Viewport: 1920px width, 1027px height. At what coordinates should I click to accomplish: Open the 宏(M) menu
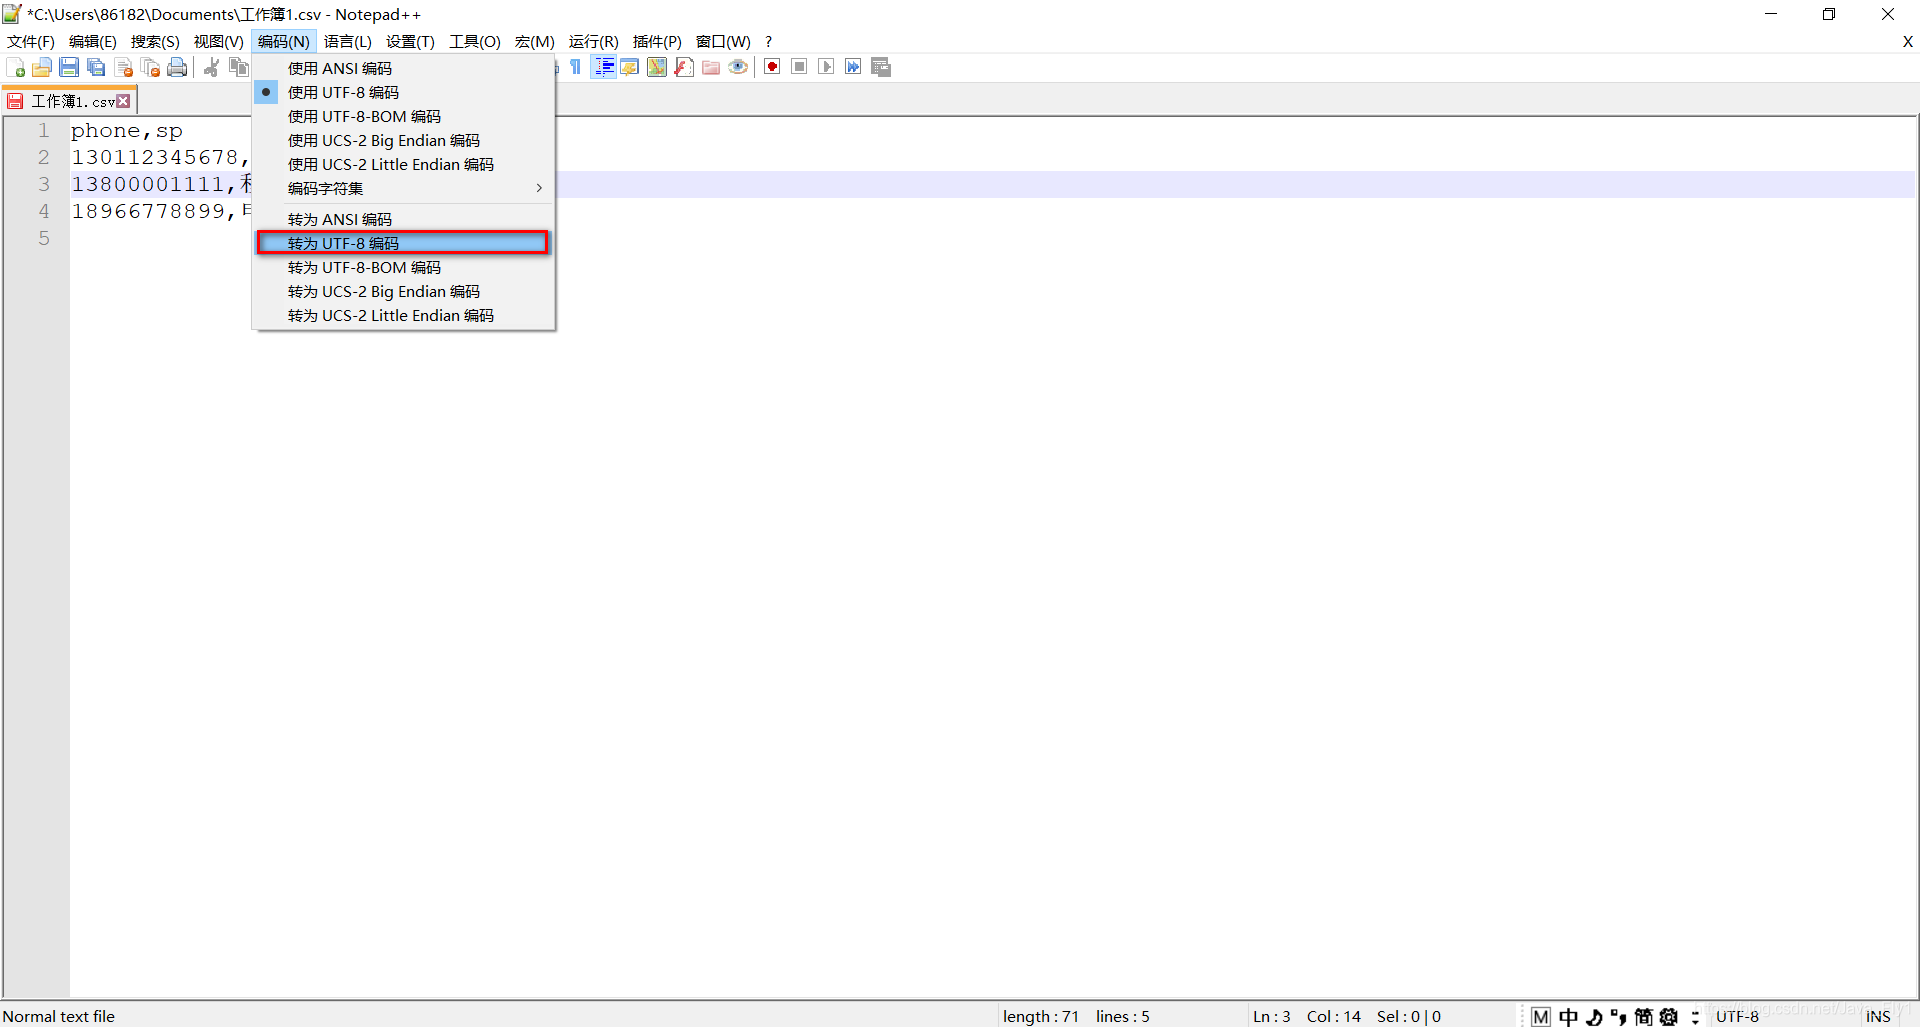point(534,41)
